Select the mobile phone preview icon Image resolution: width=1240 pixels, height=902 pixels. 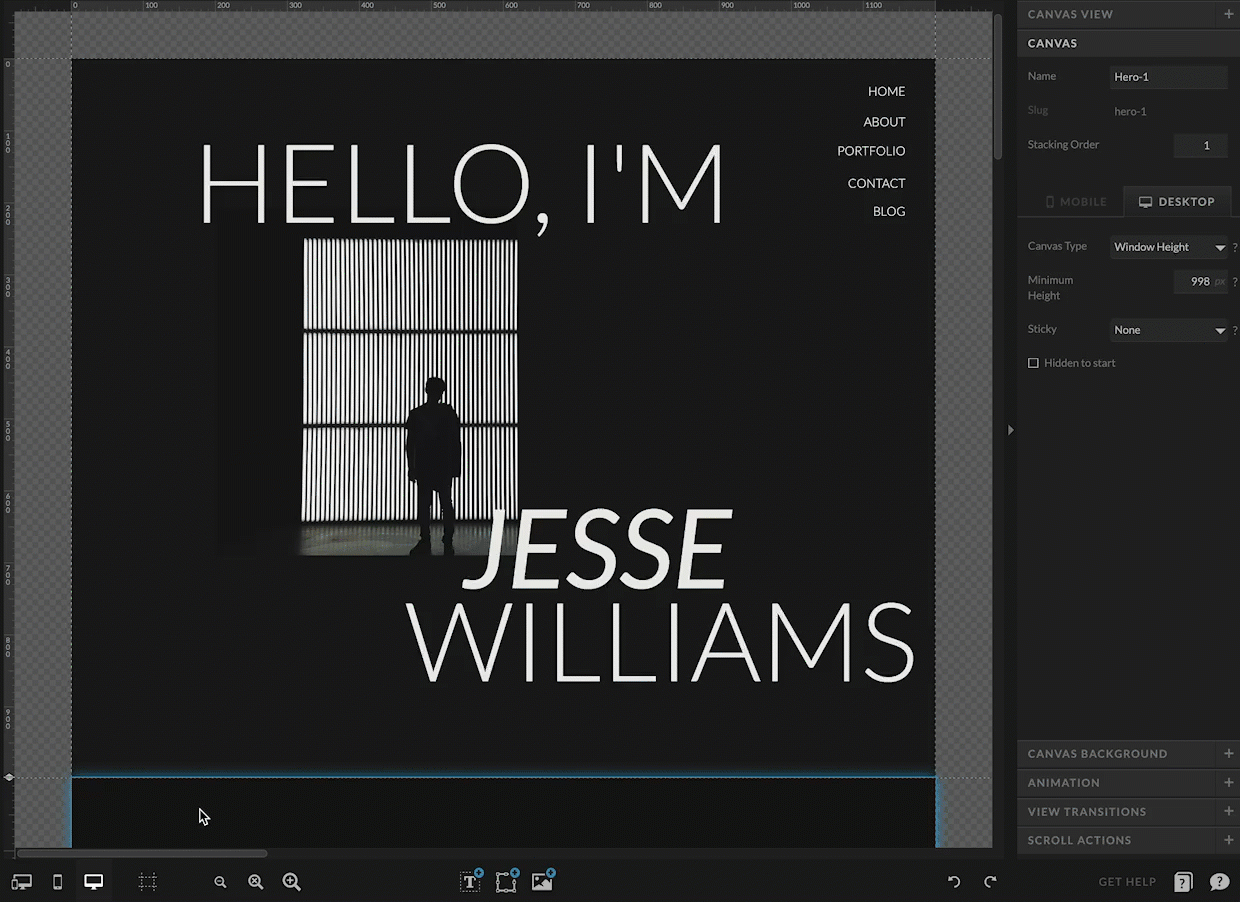click(58, 882)
